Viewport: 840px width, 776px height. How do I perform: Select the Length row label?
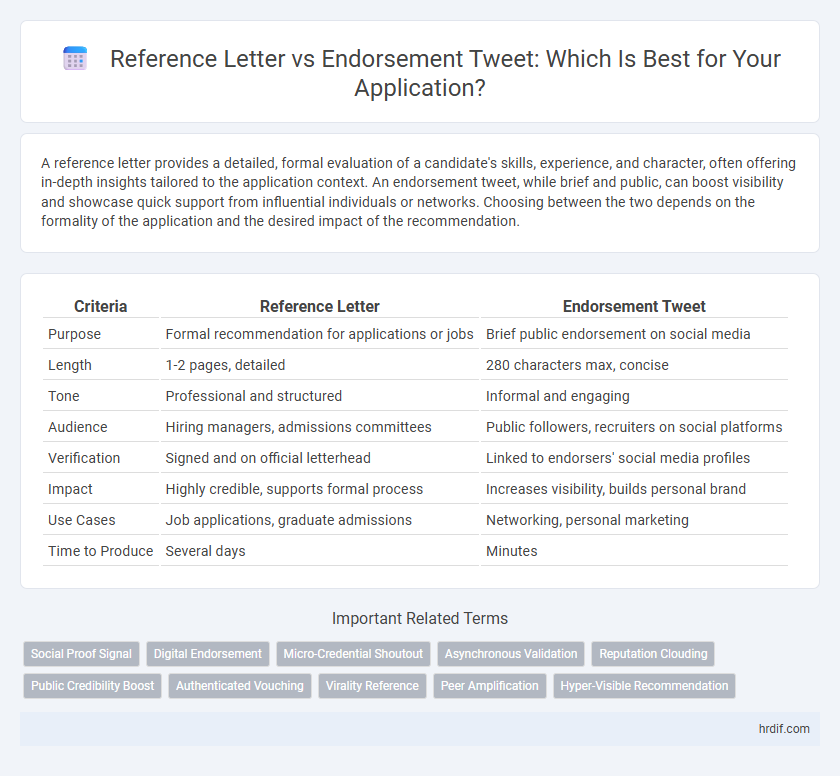[x=70, y=365]
